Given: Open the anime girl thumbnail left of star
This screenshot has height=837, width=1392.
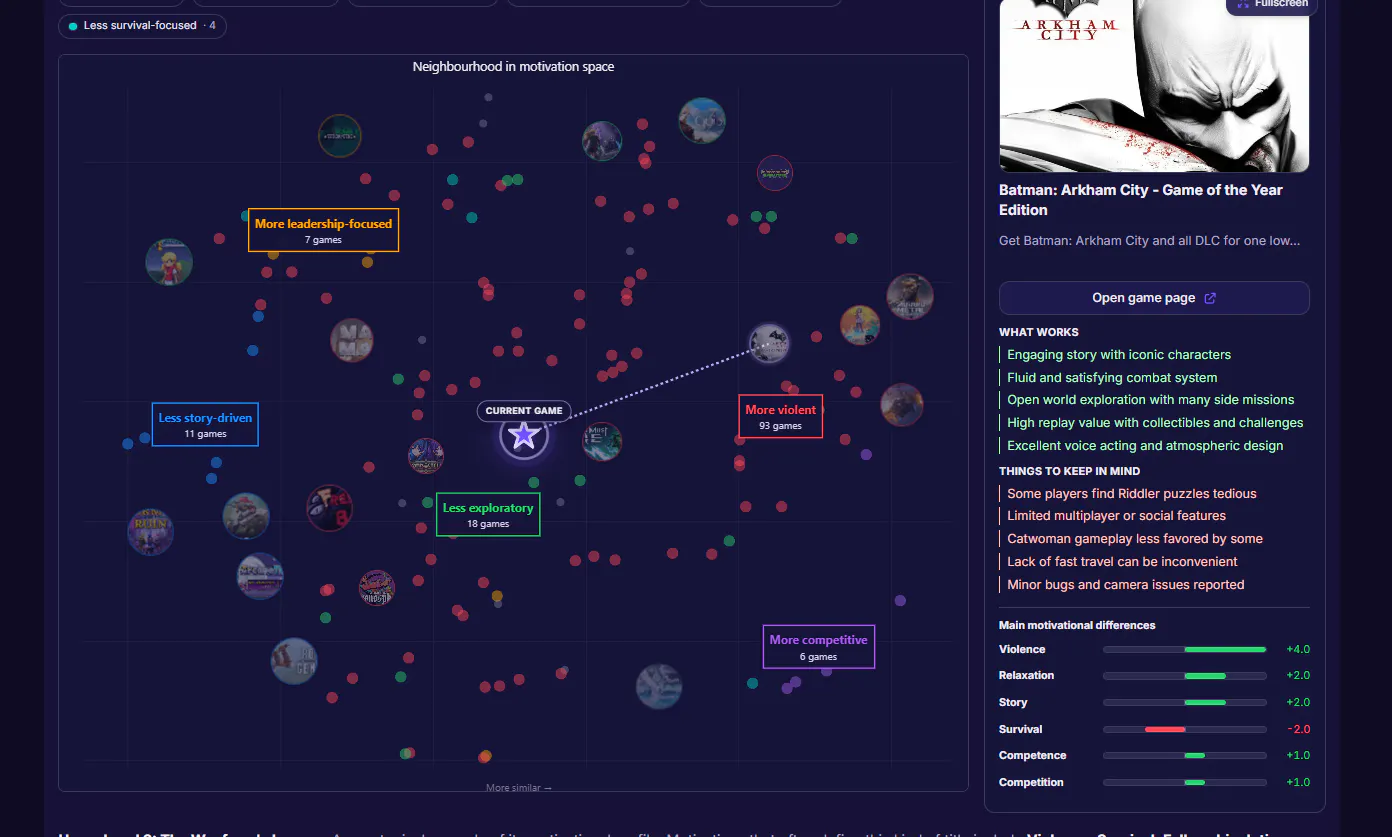Looking at the screenshot, I should pos(426,456).
